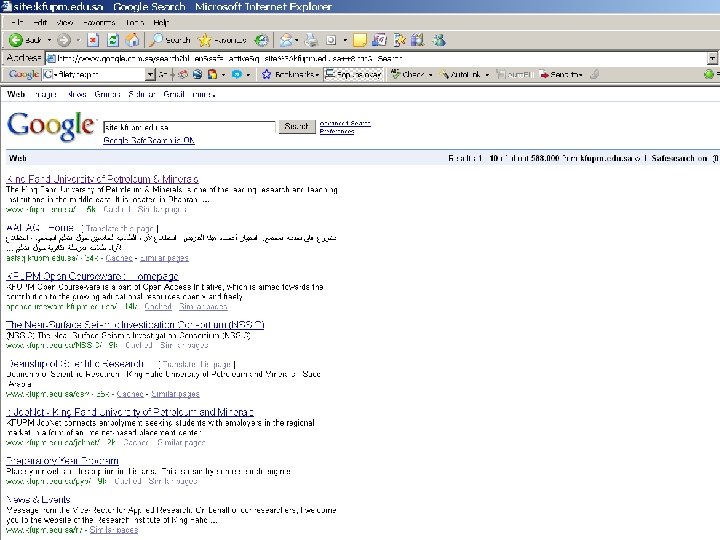Open the View menu
This screenshot has height=540, width=720.
(65, 22)
